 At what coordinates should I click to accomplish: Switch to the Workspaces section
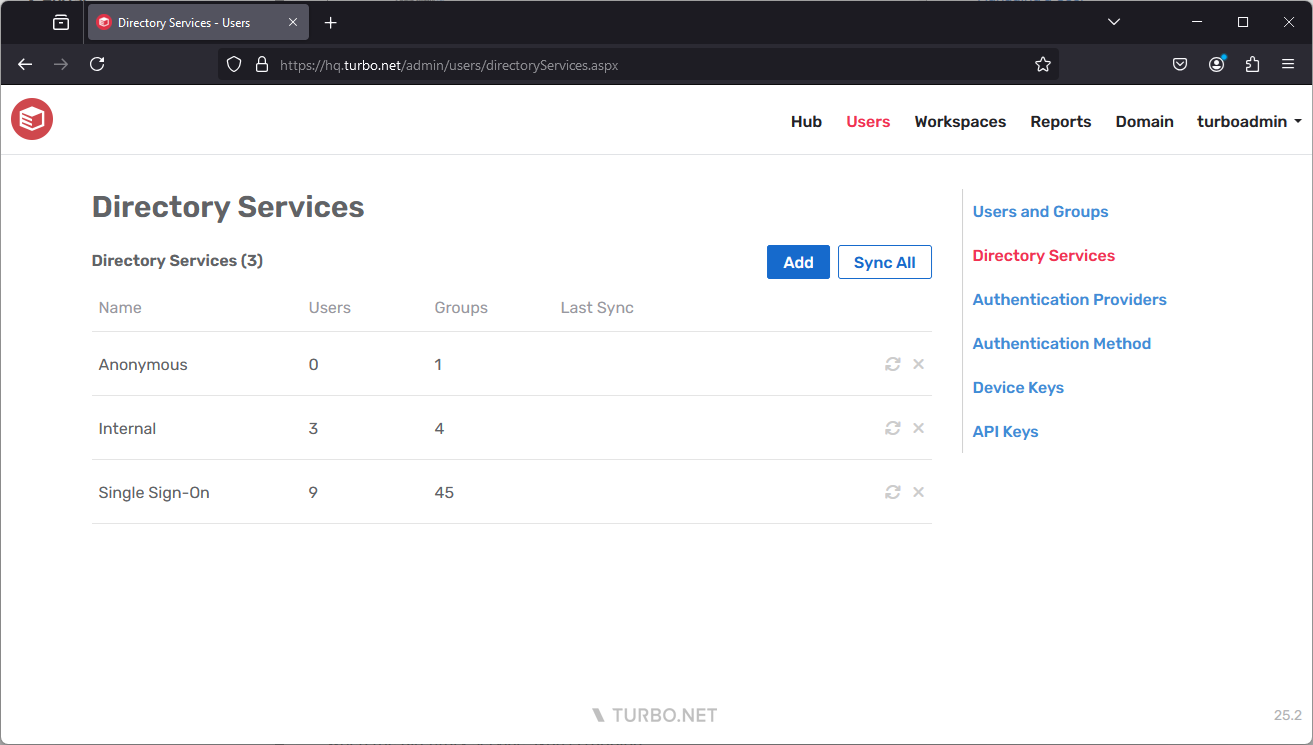pyautogui.click(x=959, y=121)
